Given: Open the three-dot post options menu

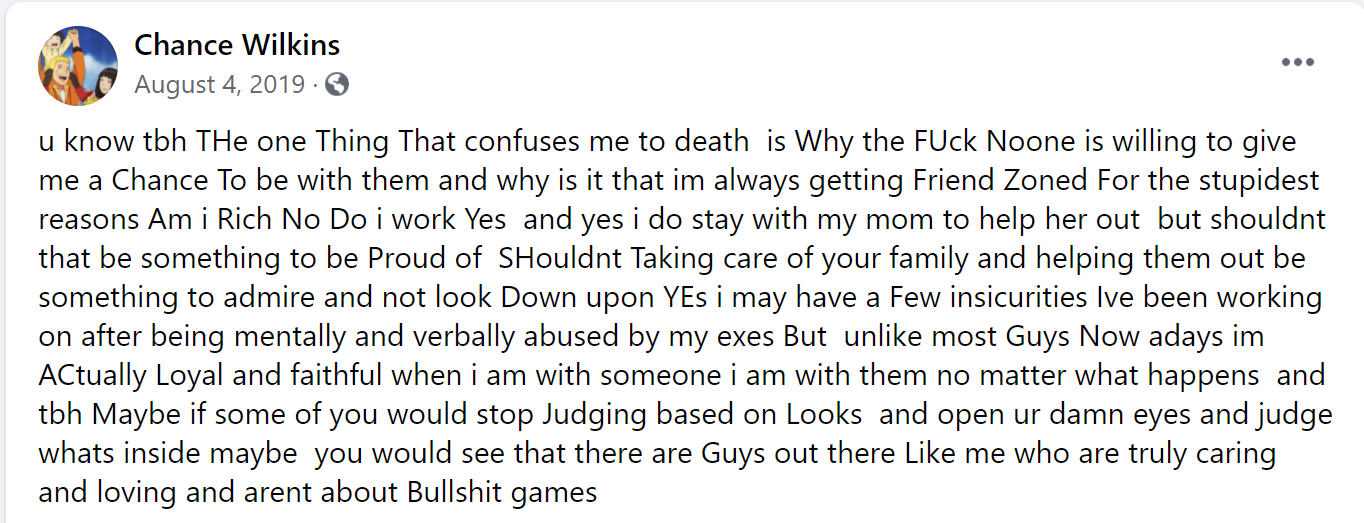Looking at the screenshot, I should [x=1297, y=62].
